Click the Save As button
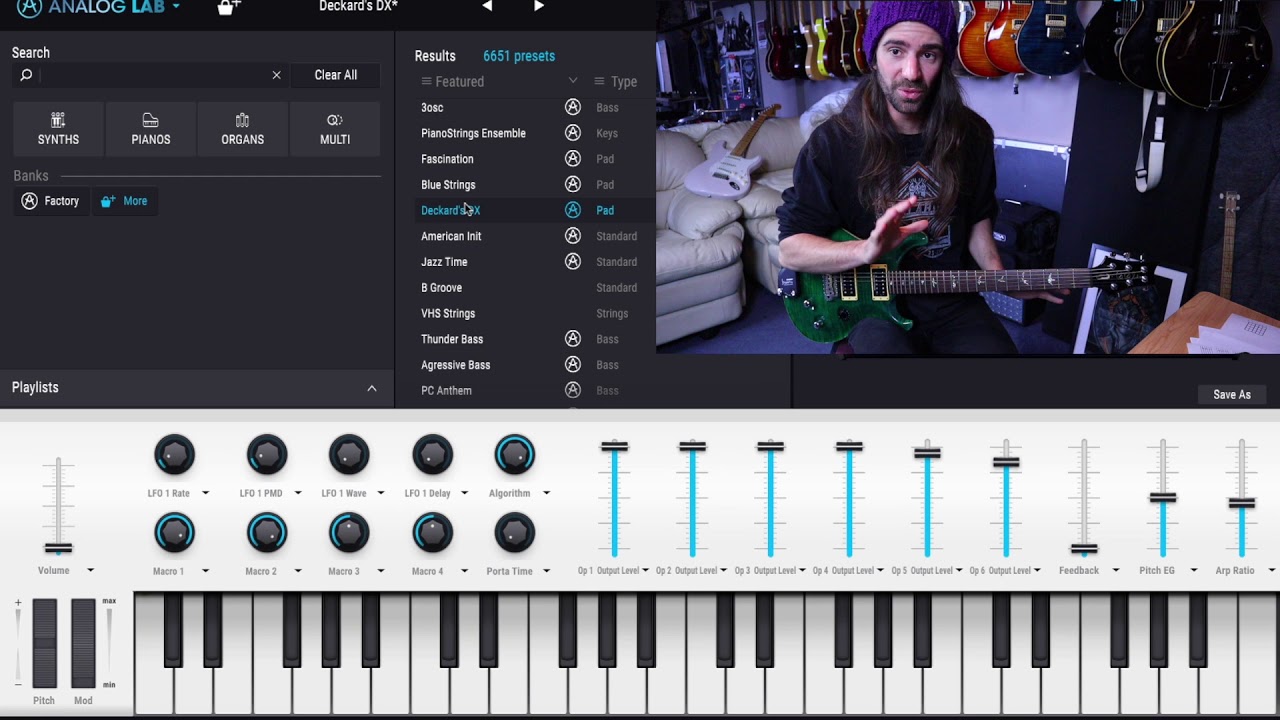Screen dimensions: 1280x720 click(x=1231, y=395)
